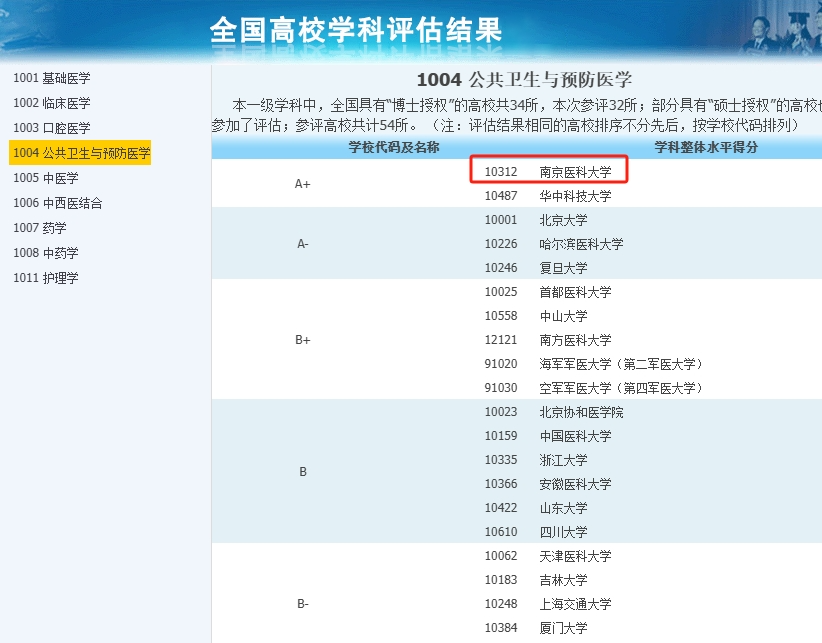Select 北京大学 in the A- group

563,220
